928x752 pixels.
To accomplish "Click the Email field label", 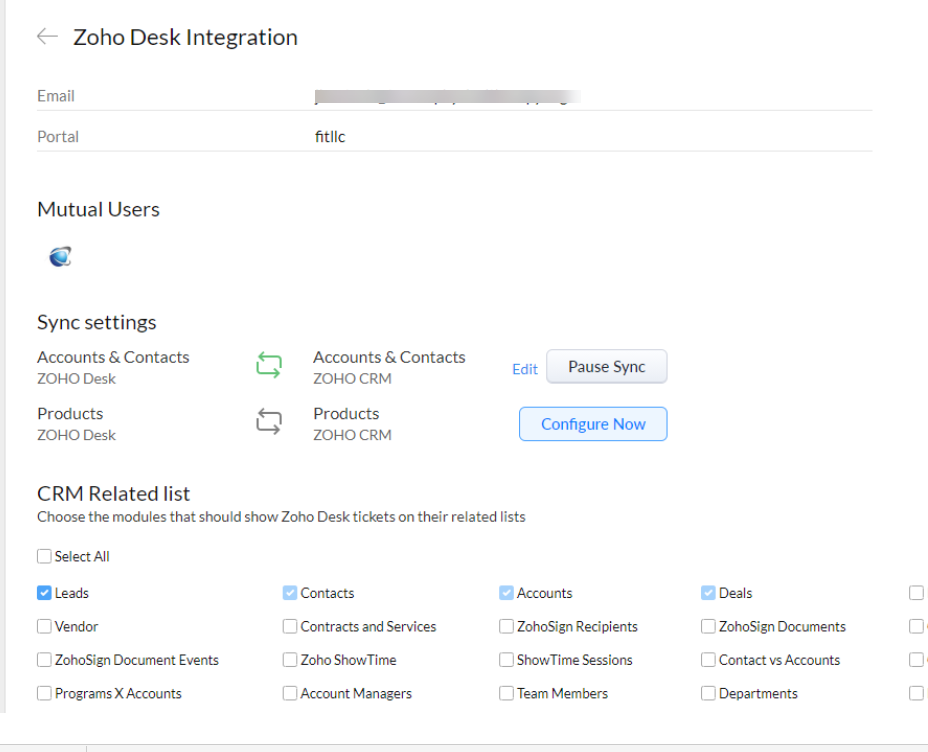I will tap(56, 96).
